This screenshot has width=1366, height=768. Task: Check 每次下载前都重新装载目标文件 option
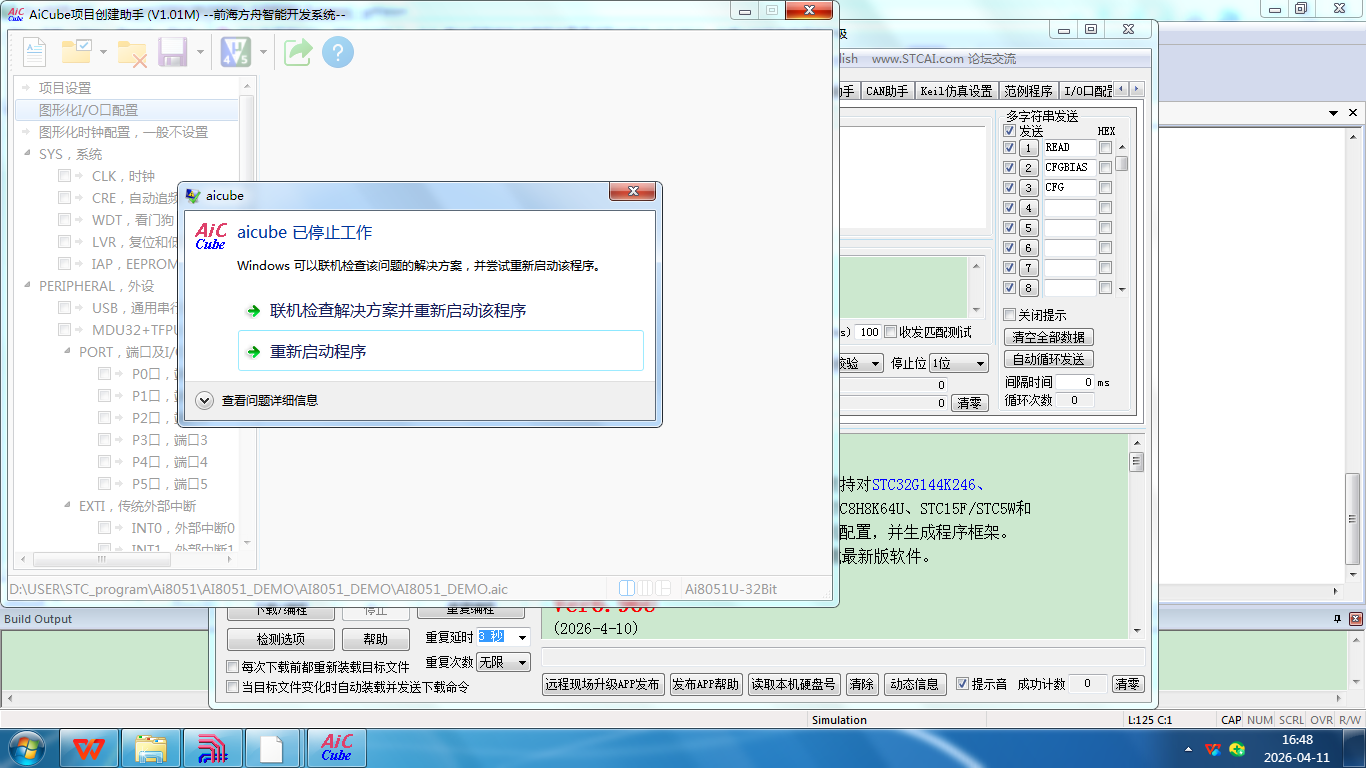233,667
